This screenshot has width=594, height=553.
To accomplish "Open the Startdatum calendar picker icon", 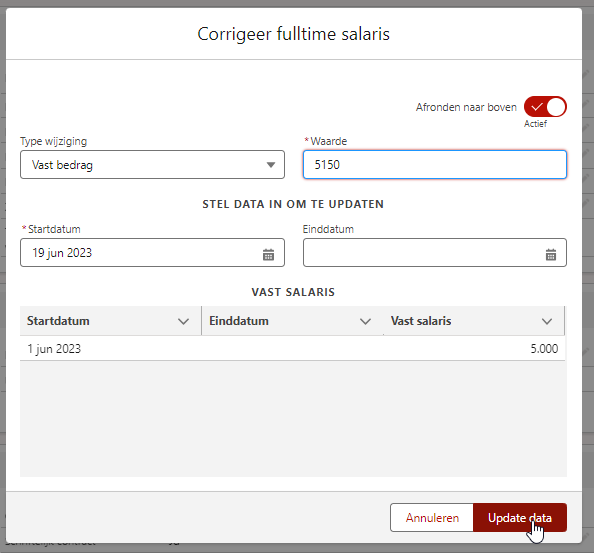I will (268, 255).
